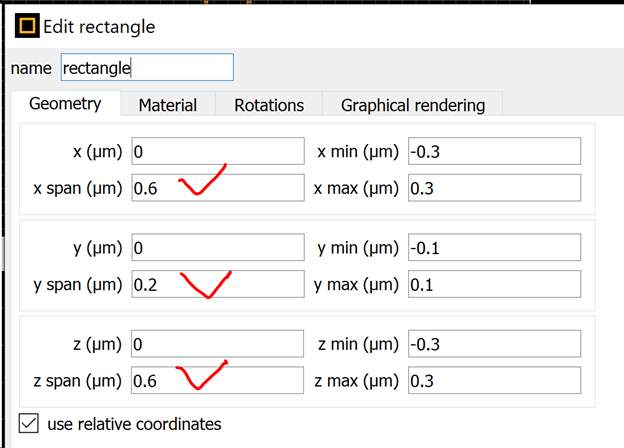Open the Rotations tab
Screen dimensions: 624x448
[x=269, y=105]
